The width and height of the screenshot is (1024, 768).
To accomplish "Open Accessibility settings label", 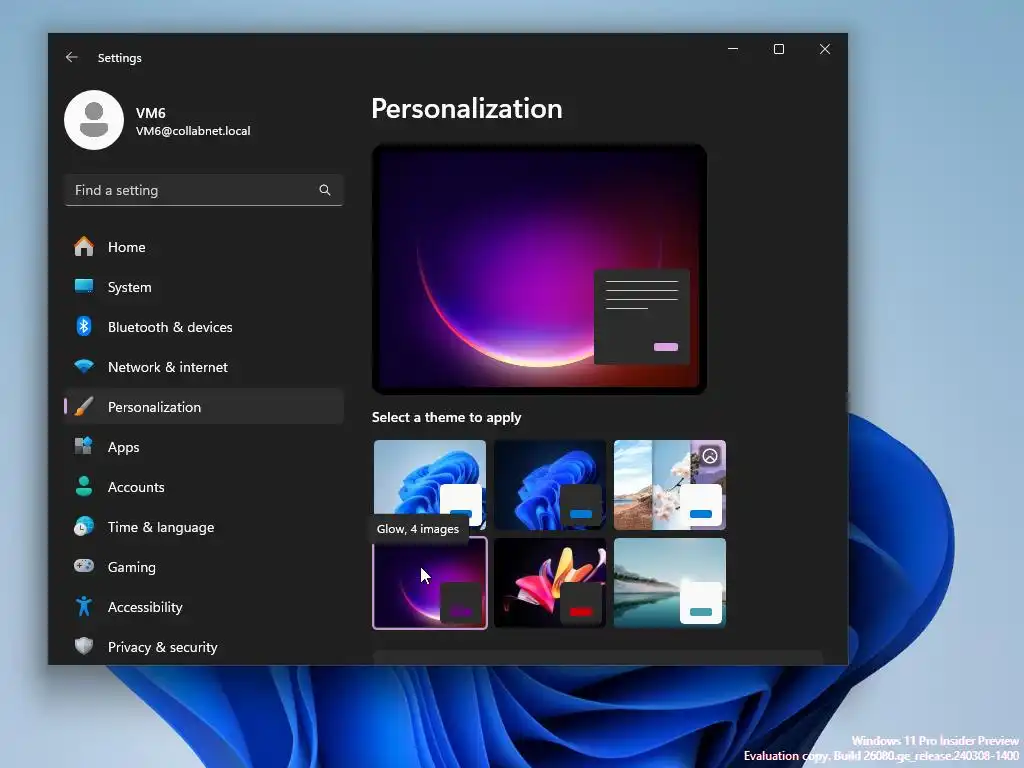I will coord(145,607).
